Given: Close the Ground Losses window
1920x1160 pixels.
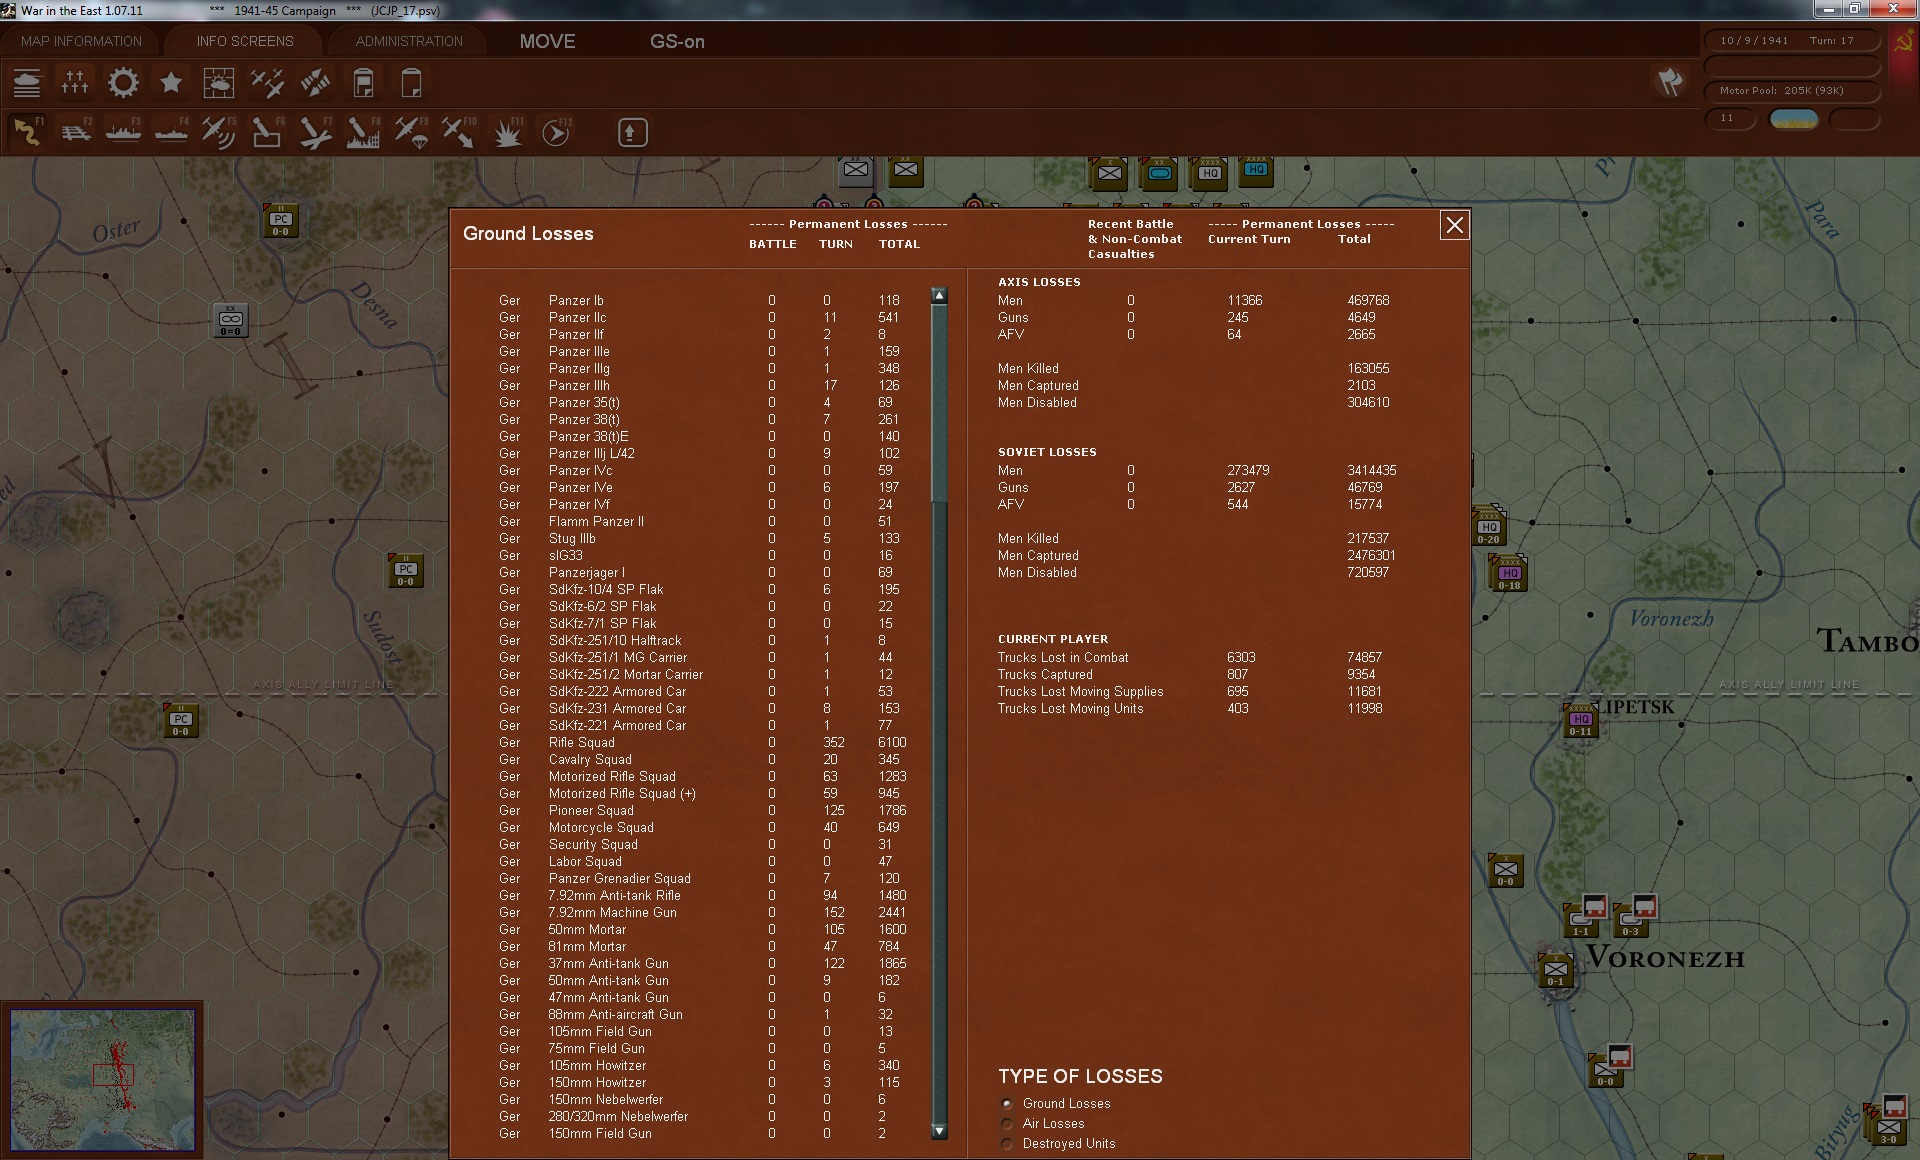Looking at the screenshot, I should (x=1454, y=225).
